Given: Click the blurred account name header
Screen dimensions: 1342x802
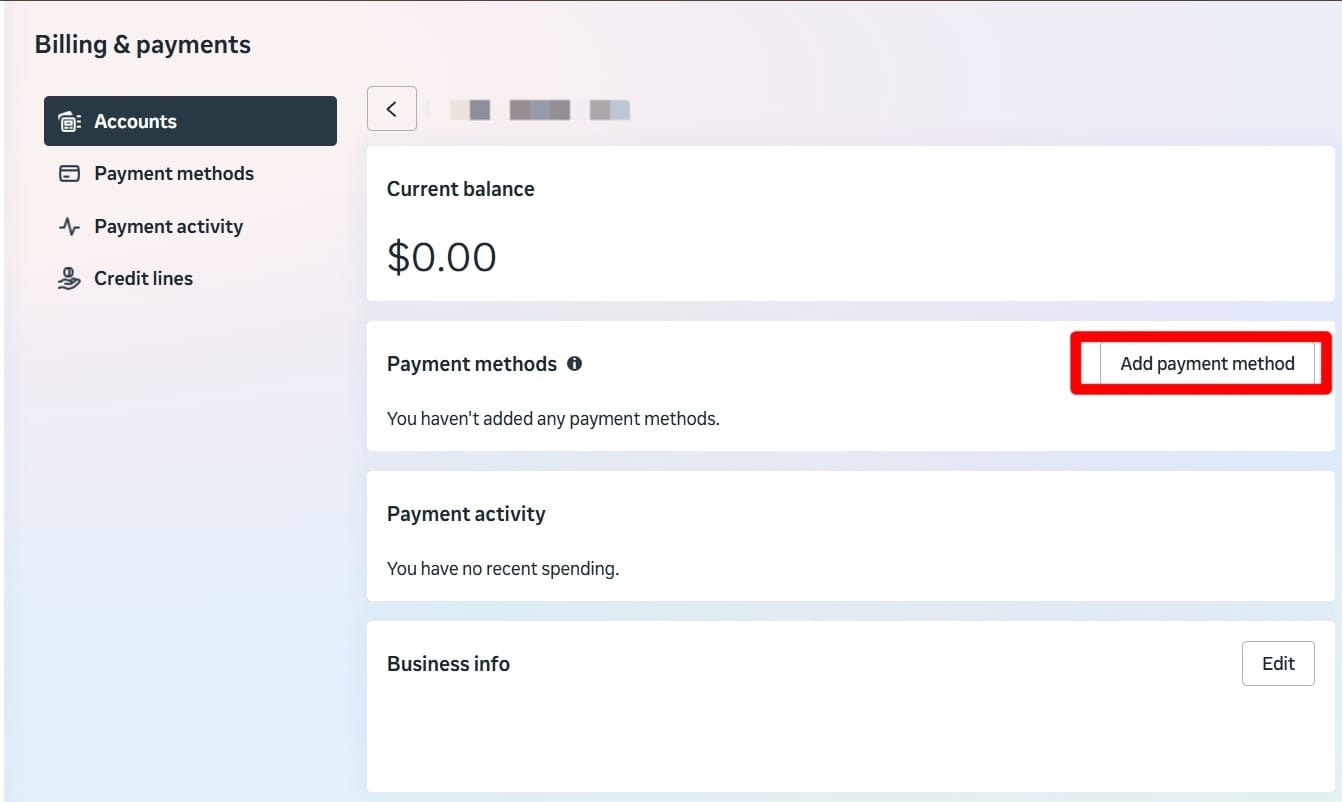Looking at the screenshot, I should (x=530, y=109).
